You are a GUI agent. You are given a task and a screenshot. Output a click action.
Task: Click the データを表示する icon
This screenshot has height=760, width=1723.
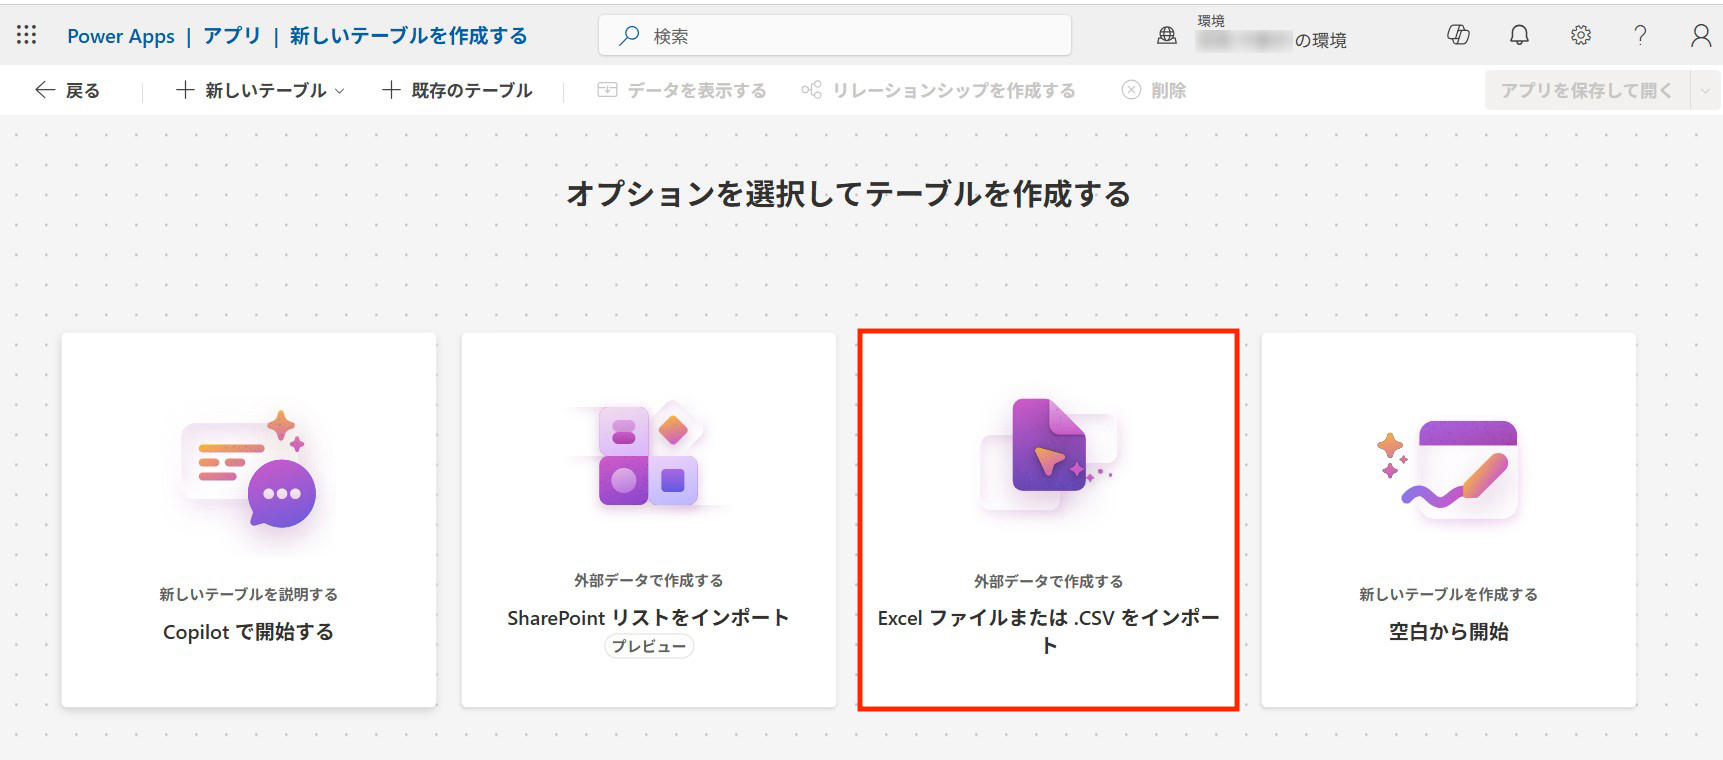click(x=607, y=90)
